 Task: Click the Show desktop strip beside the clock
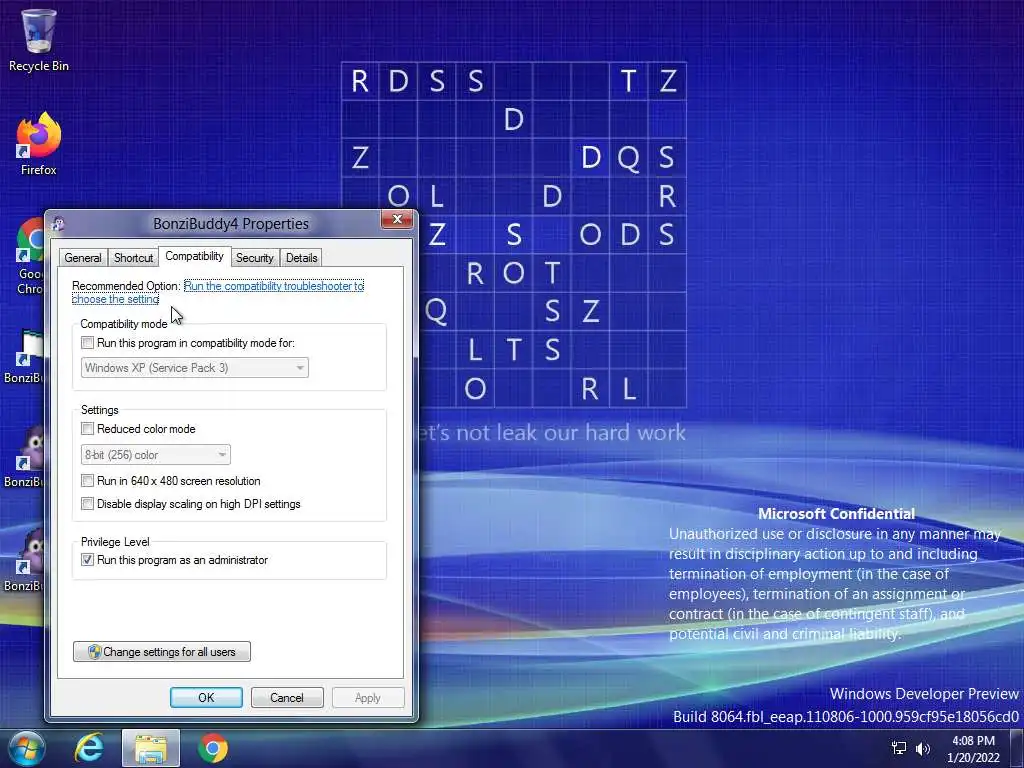(1017, 748)
